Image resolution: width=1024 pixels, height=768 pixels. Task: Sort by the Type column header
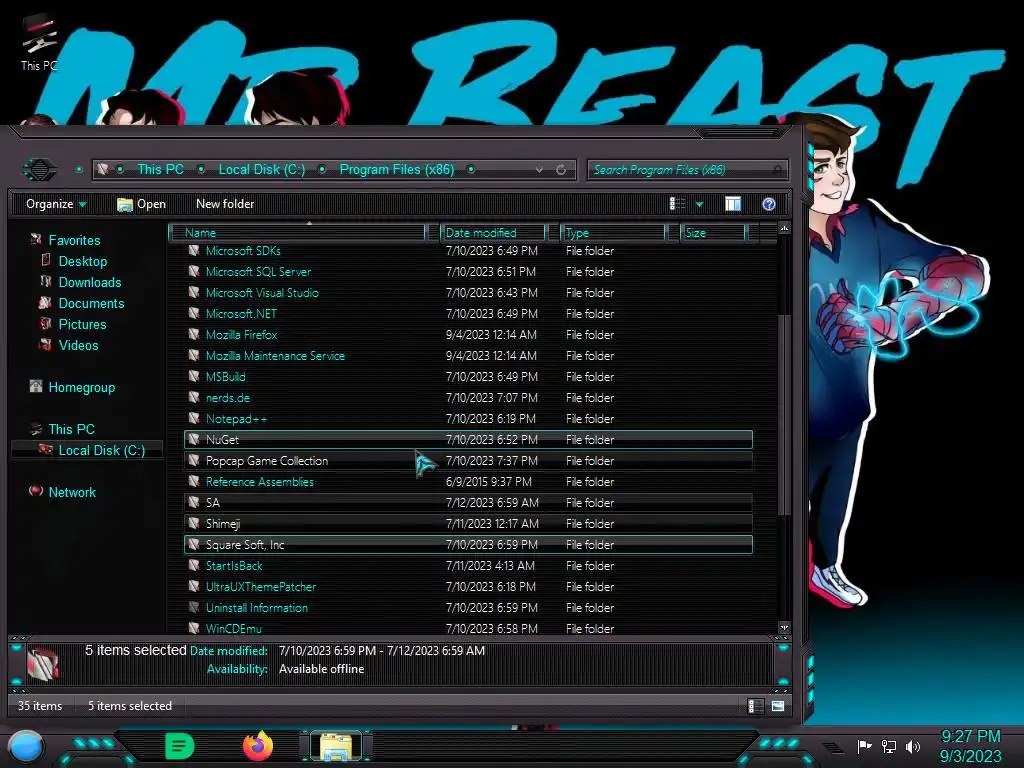click(x=613, y=232)
